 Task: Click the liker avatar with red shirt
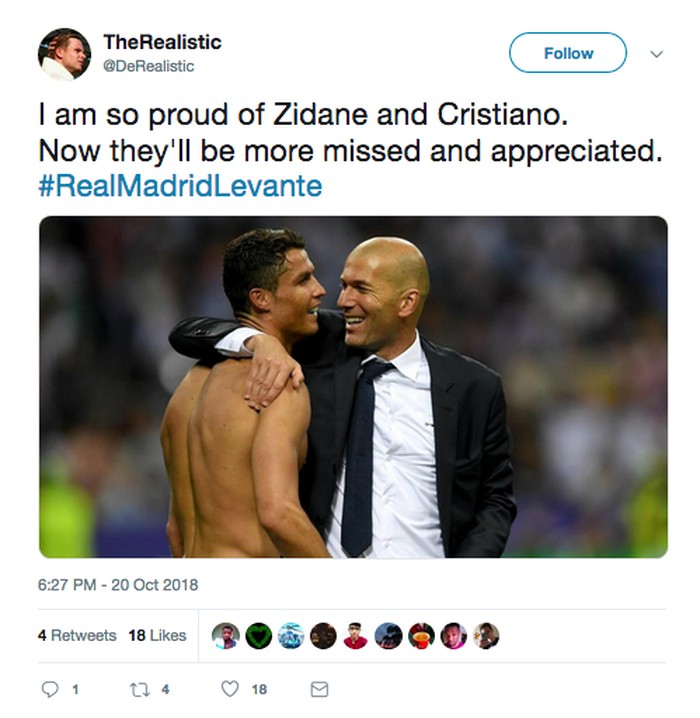pos(356,636)
